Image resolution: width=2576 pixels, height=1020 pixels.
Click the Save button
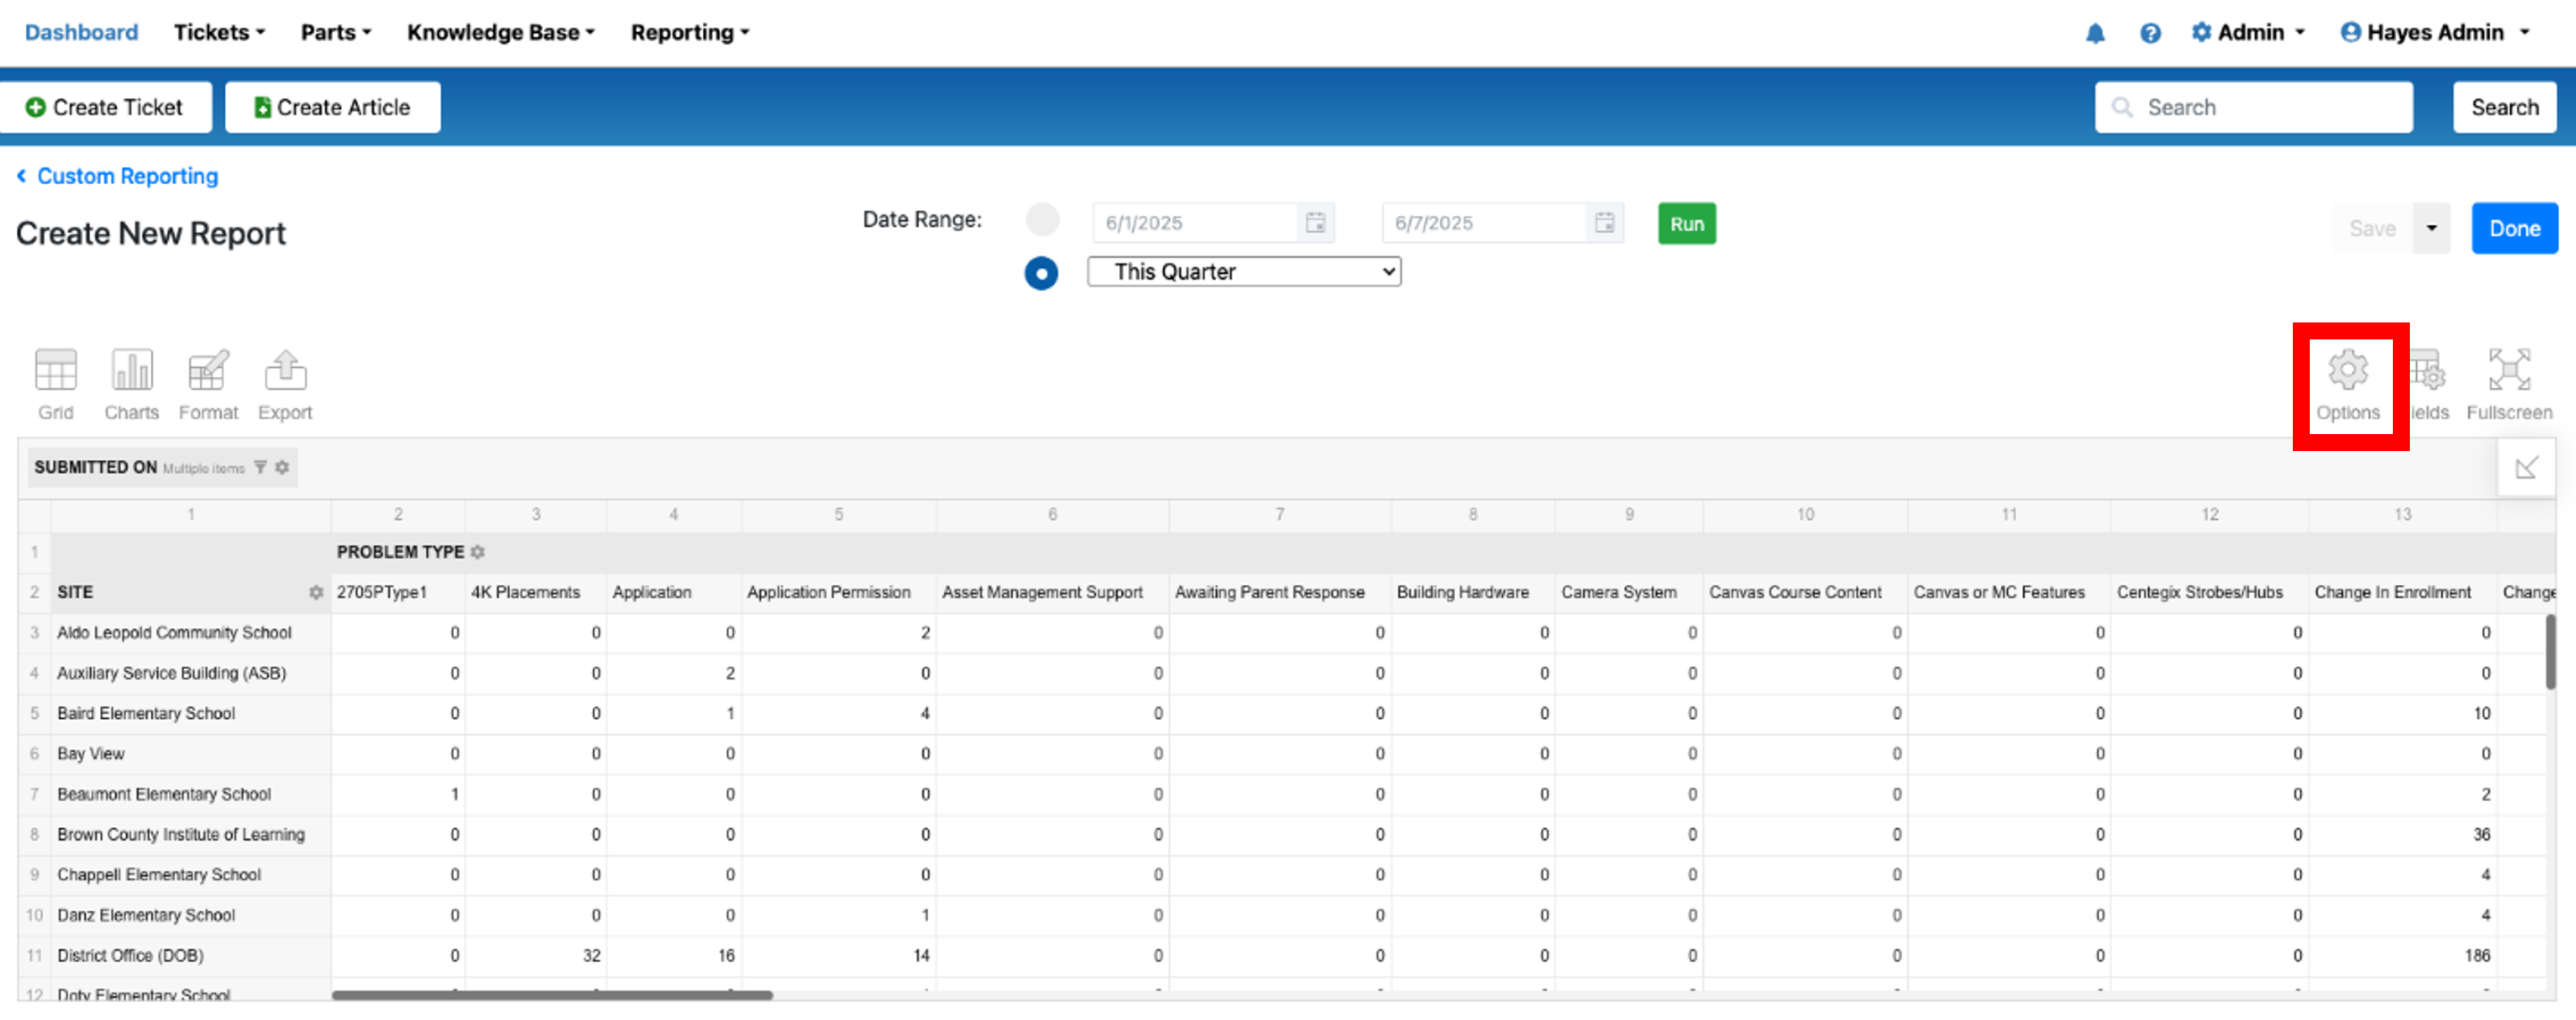click(2372, 228)
